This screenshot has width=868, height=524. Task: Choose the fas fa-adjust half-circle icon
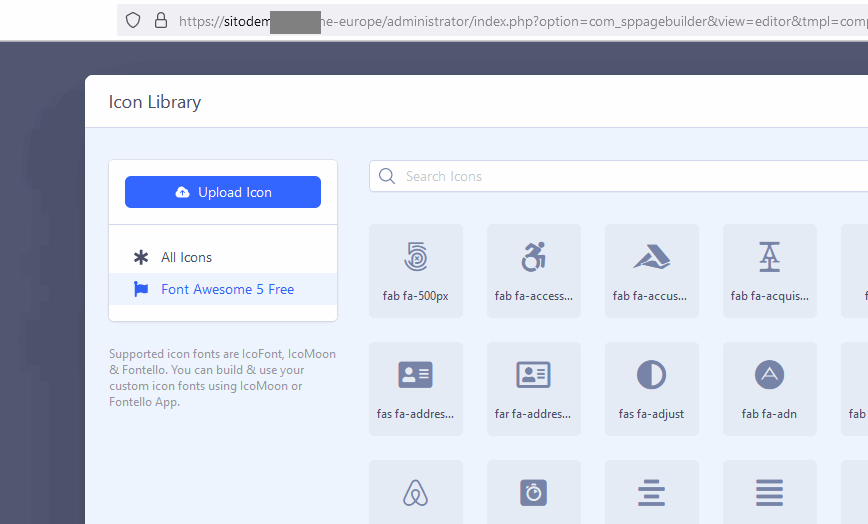click(652, 388)
